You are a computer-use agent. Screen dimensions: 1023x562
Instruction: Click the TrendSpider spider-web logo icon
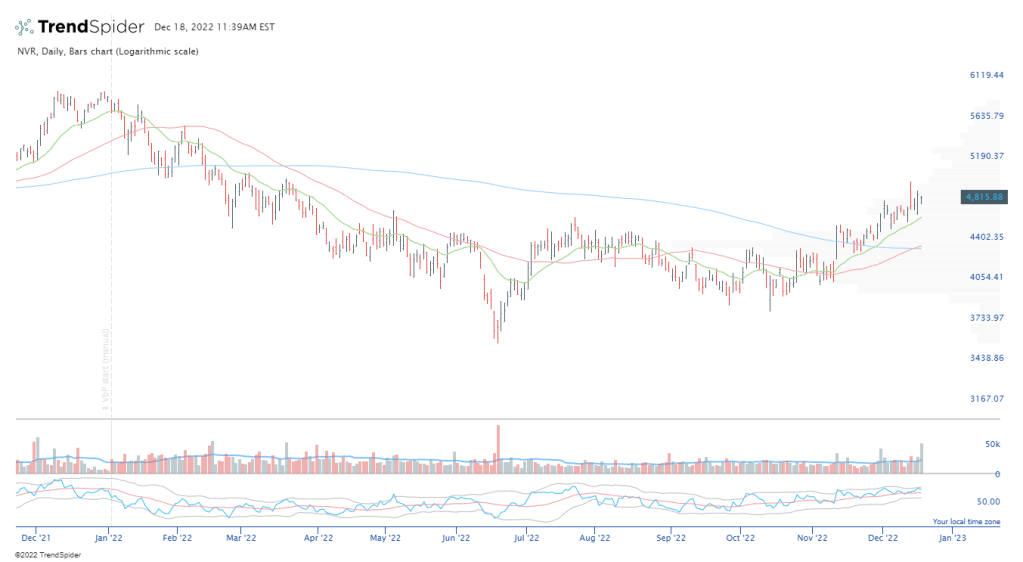point(25,27)
